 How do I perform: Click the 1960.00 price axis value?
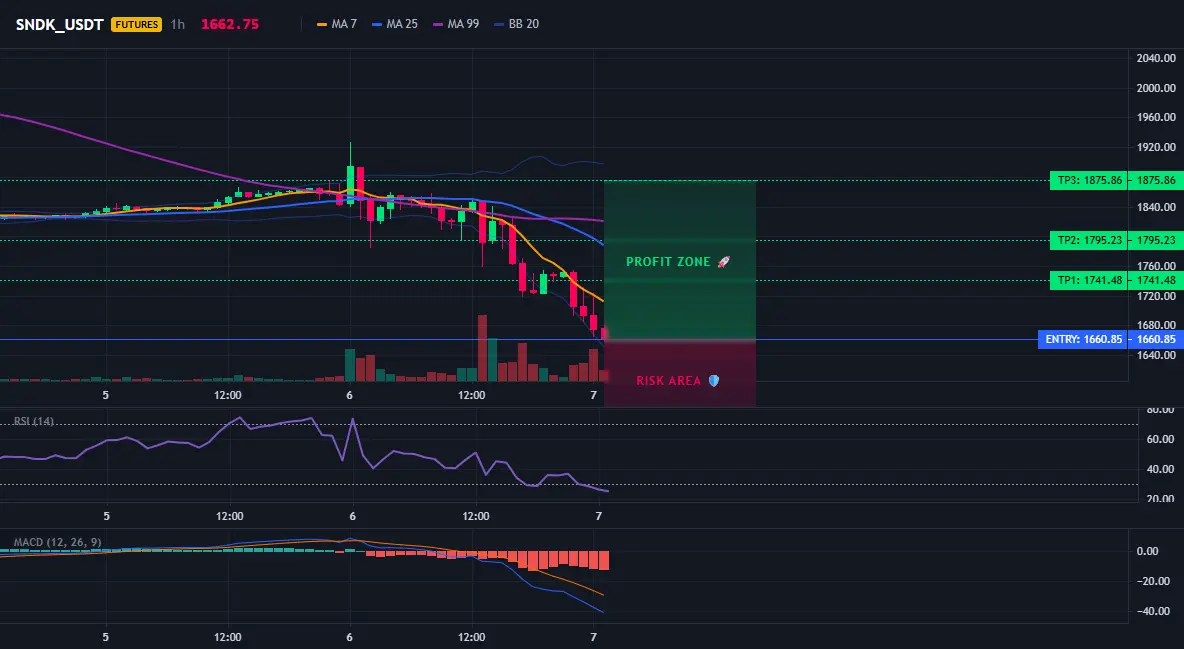point(1156,117)
